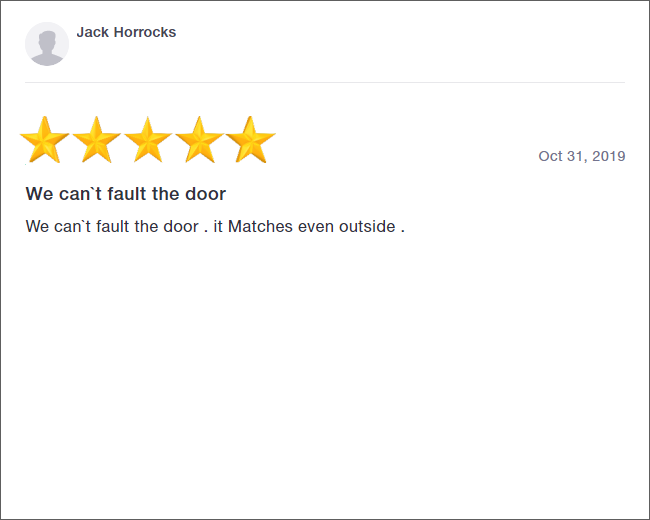This screenshot has width=650, height=520.
Task: Click the review body text sentence
Action: 215,227
